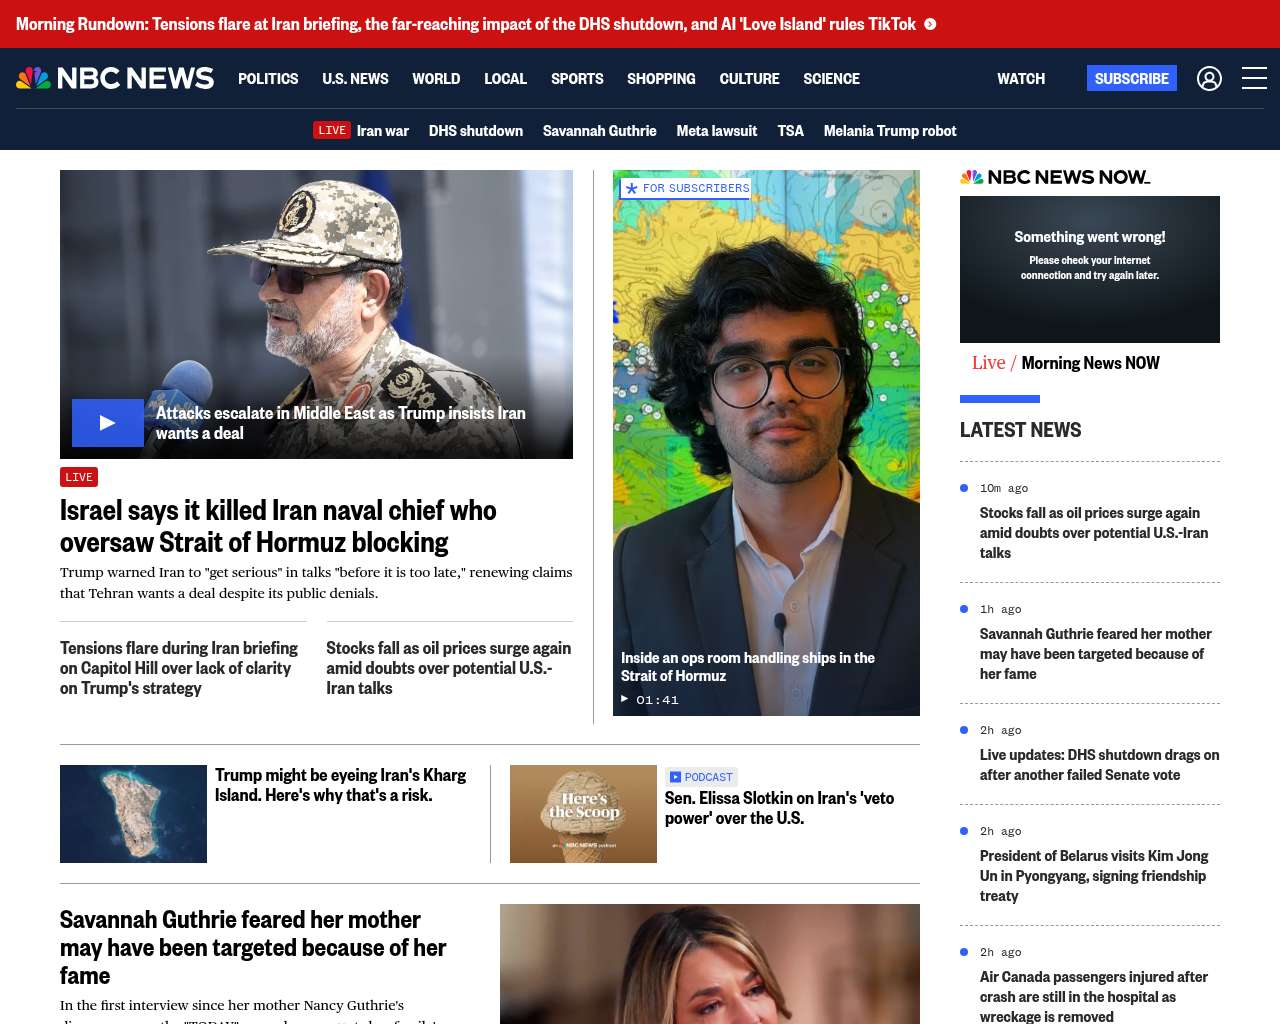The image size is (1280, 1024).
Task: Click the red LIVE badge beside Iran war
Action: click(x=332, y=130)
